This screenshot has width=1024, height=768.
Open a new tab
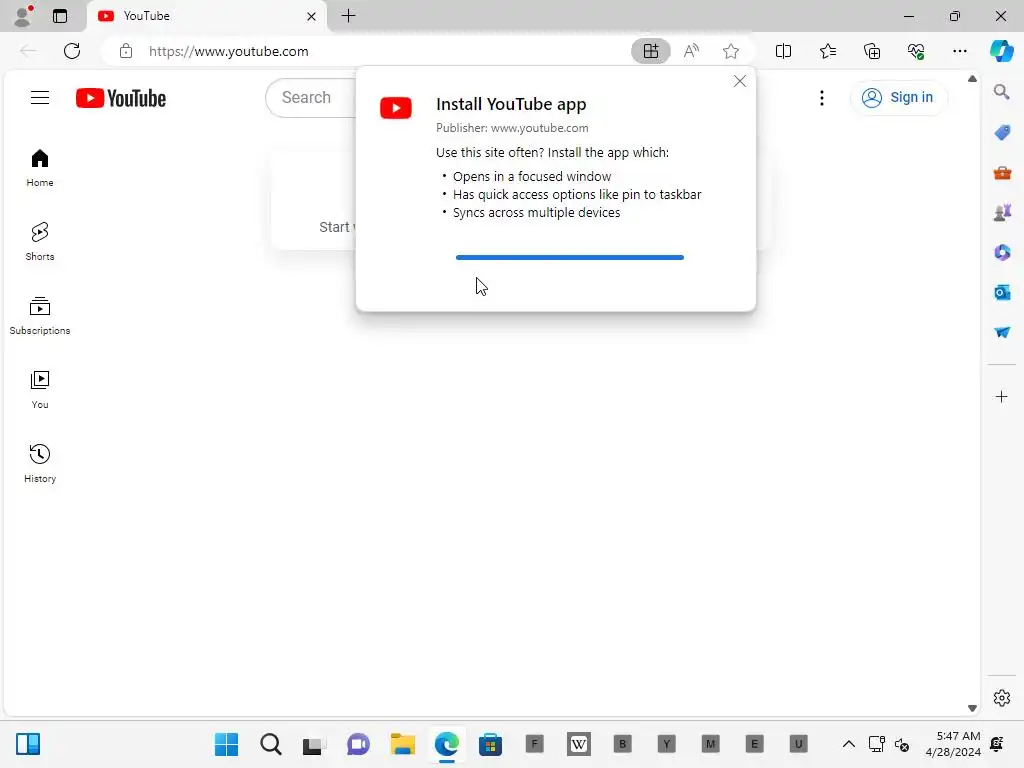click(x=349, y=16)
